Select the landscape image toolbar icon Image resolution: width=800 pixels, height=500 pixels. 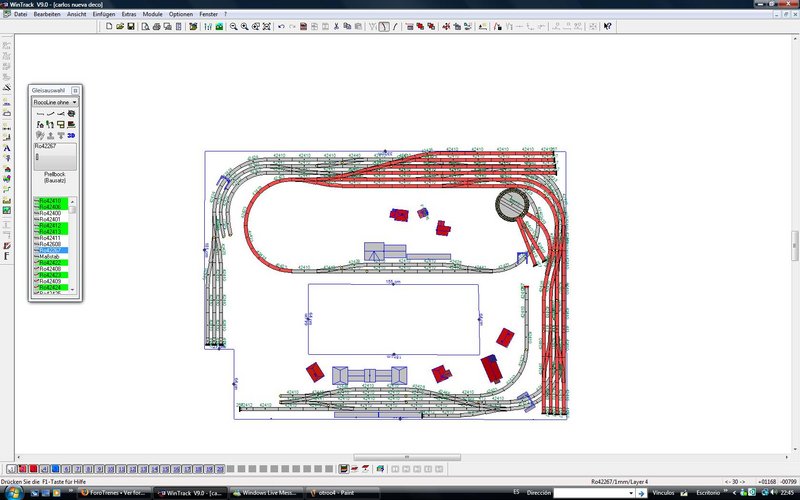point(219,26)
